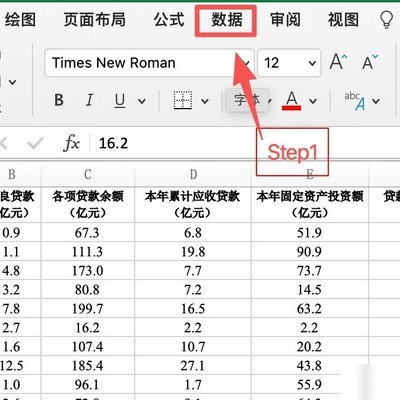Select the cell with value 90.9
400x400 pixels.
point(310,251)
